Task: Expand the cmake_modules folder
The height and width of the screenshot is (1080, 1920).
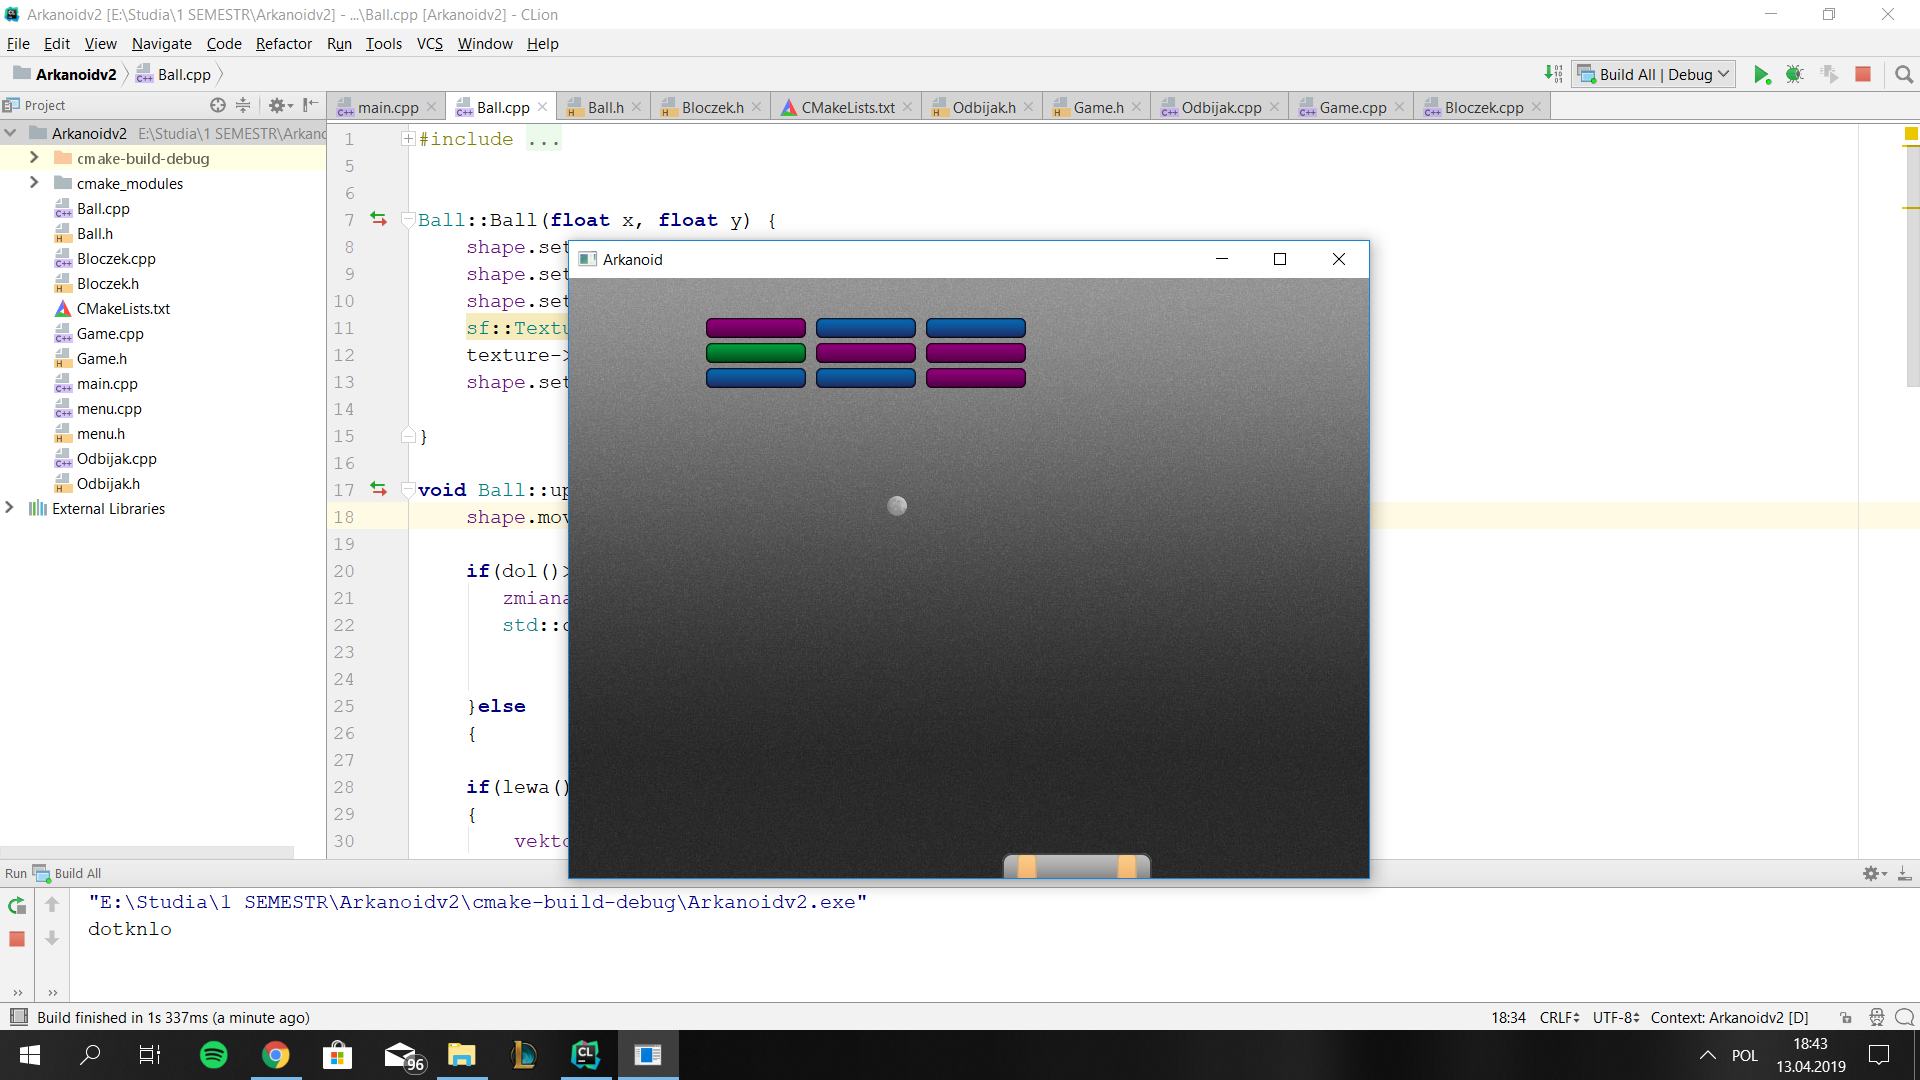Action: click(33, 183)
